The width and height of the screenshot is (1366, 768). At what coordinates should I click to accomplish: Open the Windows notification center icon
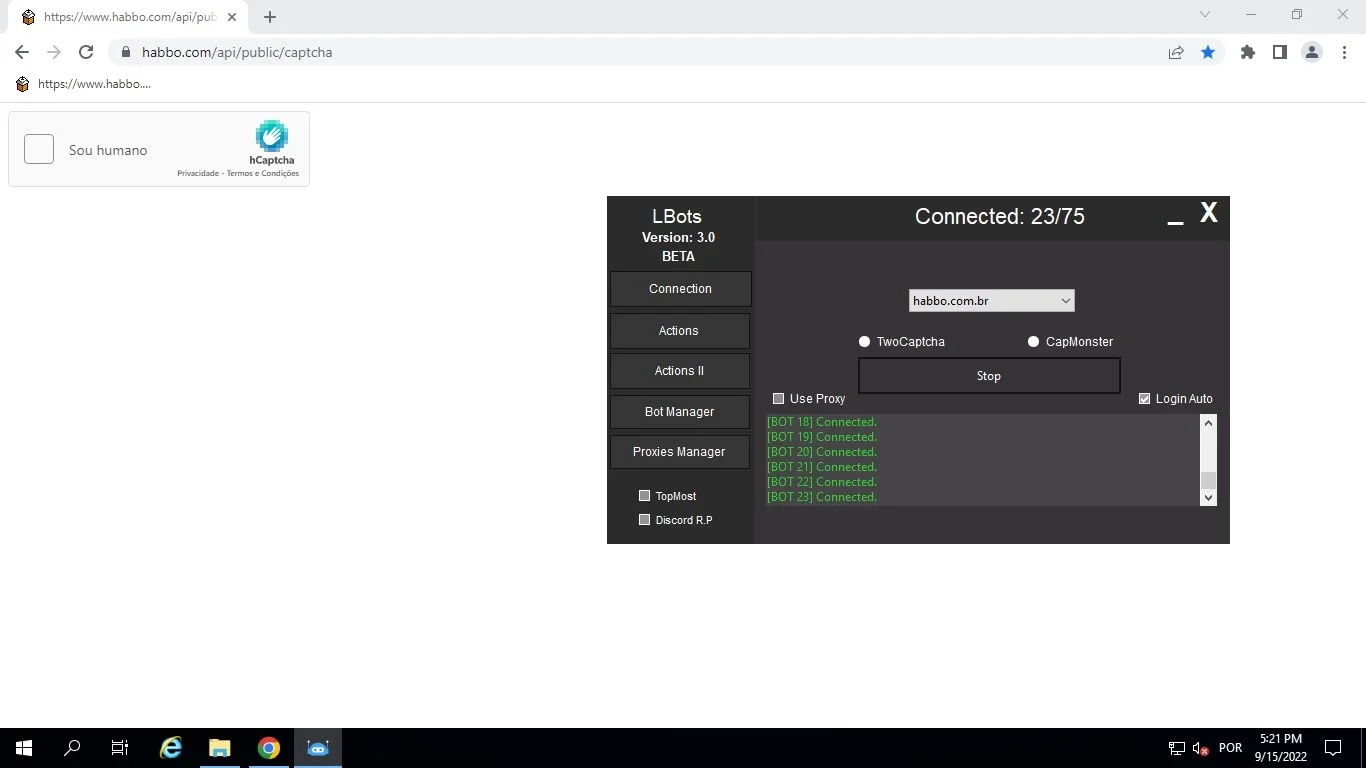tap(1333, 748)
